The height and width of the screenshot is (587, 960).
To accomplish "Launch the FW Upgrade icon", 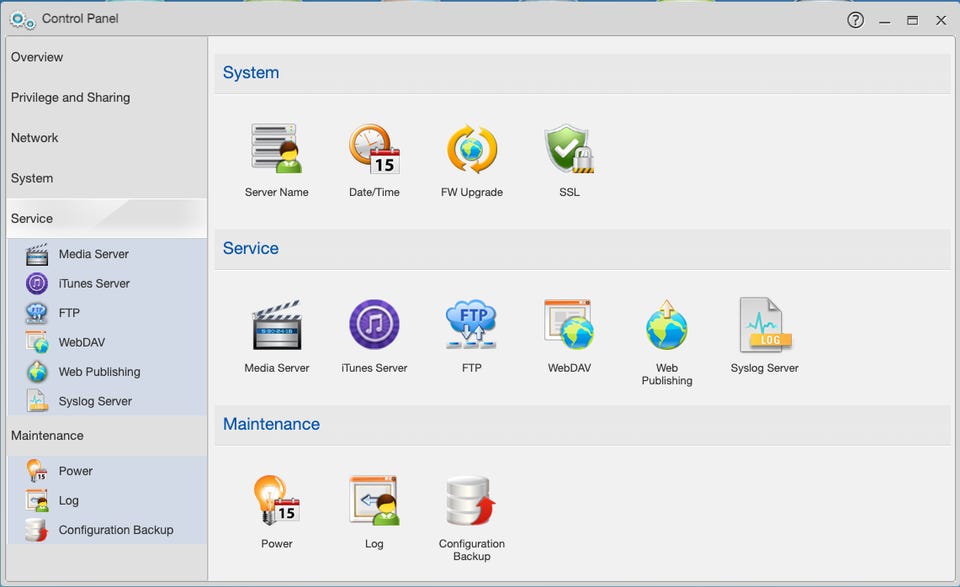I will pos(471,149).
